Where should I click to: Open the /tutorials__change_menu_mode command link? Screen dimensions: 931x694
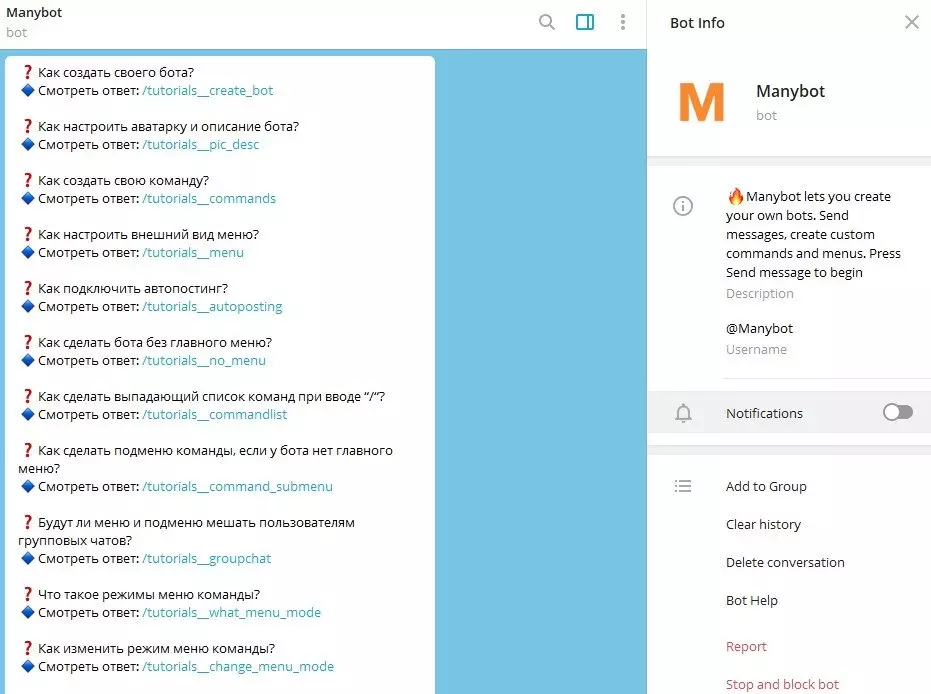coord(238,666)
